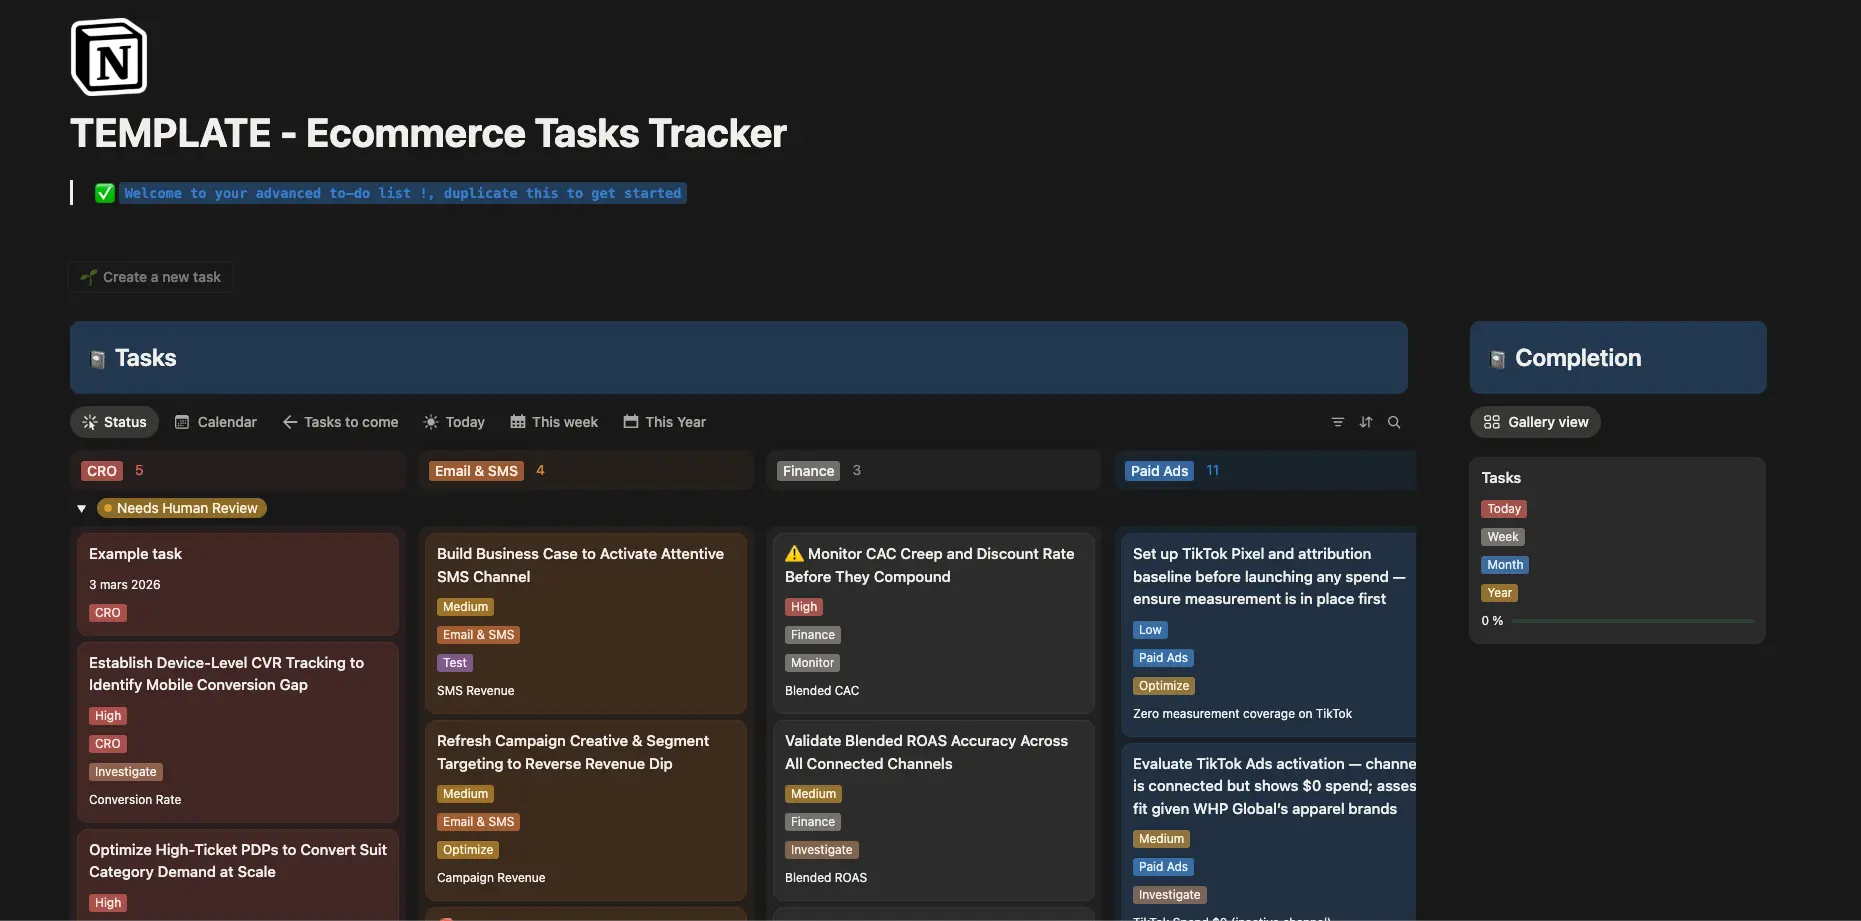
Task: Click the Email & SMS column header tag
Action: click(476, 471)
